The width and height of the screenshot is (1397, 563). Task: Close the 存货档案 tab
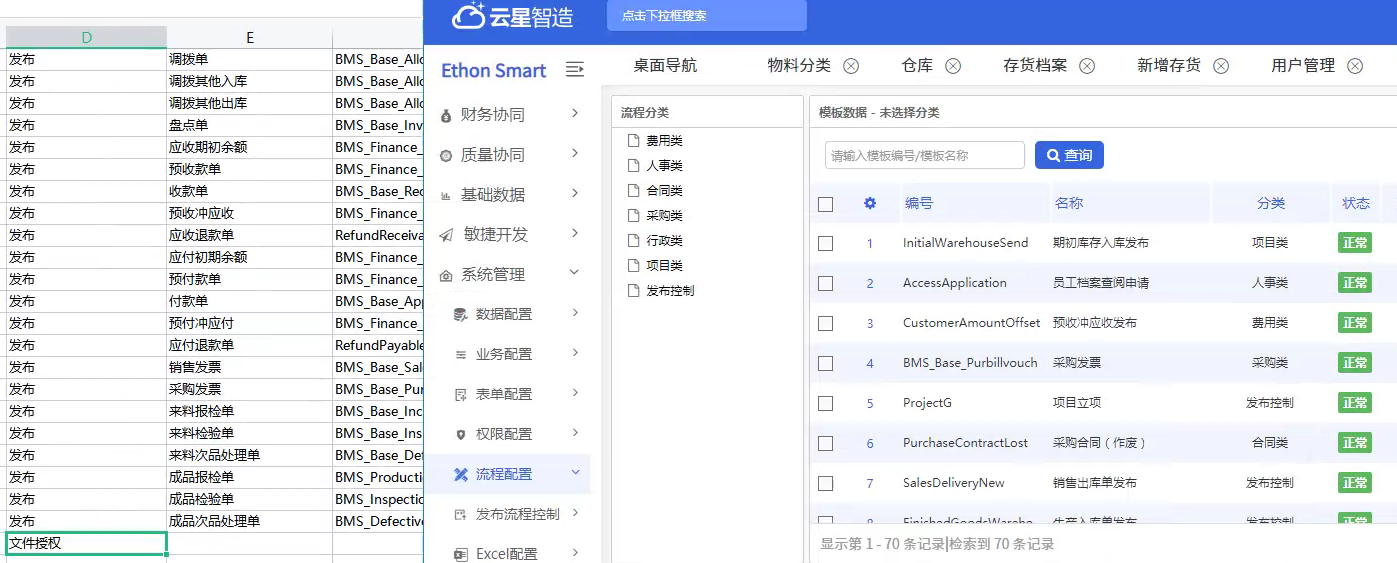(1087, 66)
